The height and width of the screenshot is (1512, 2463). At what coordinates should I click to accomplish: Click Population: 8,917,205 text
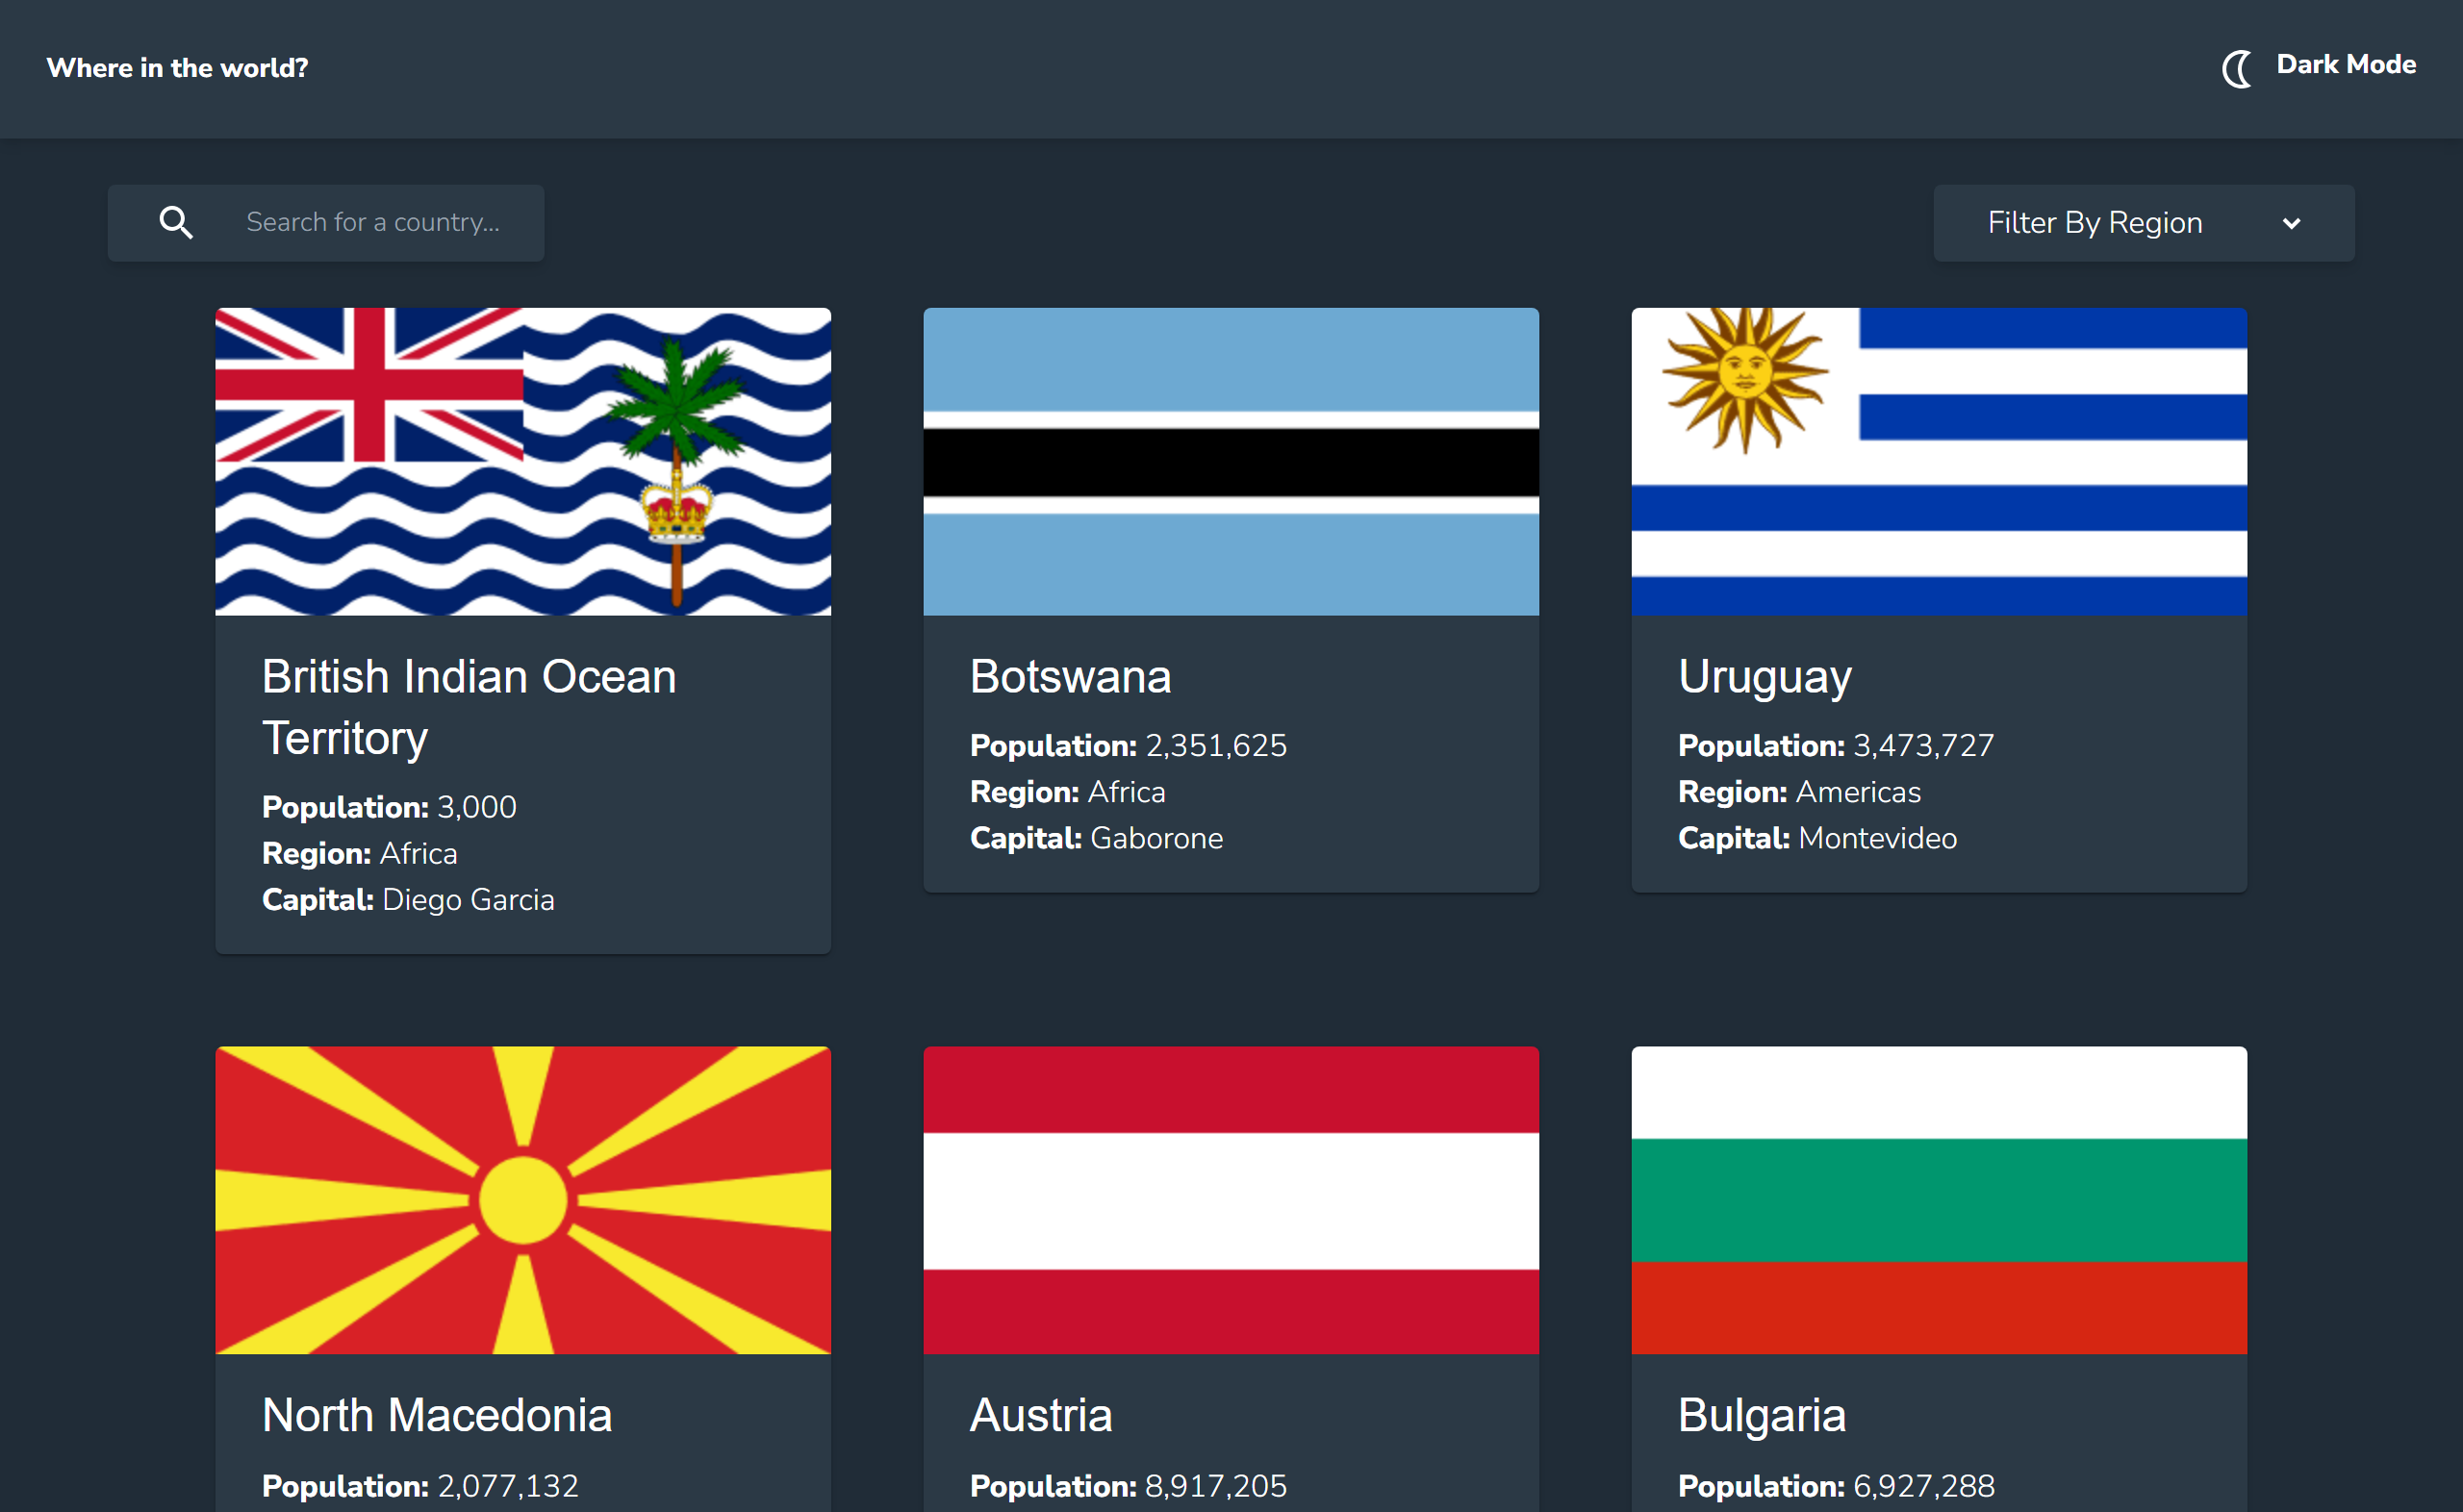point(1128,1486)
